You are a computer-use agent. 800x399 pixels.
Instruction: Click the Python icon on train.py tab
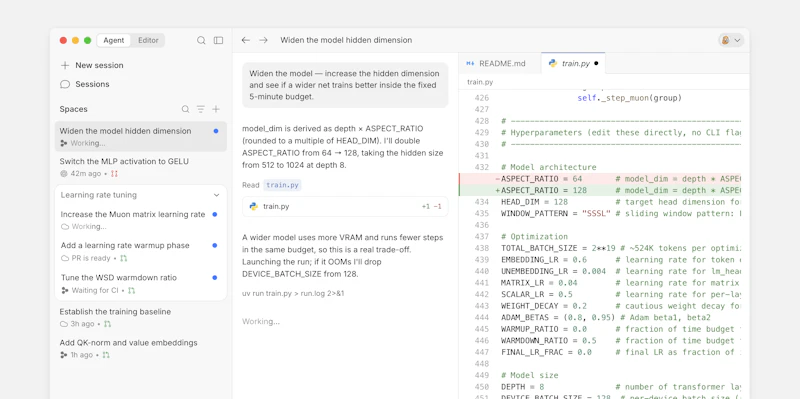[x=552, y=64]
